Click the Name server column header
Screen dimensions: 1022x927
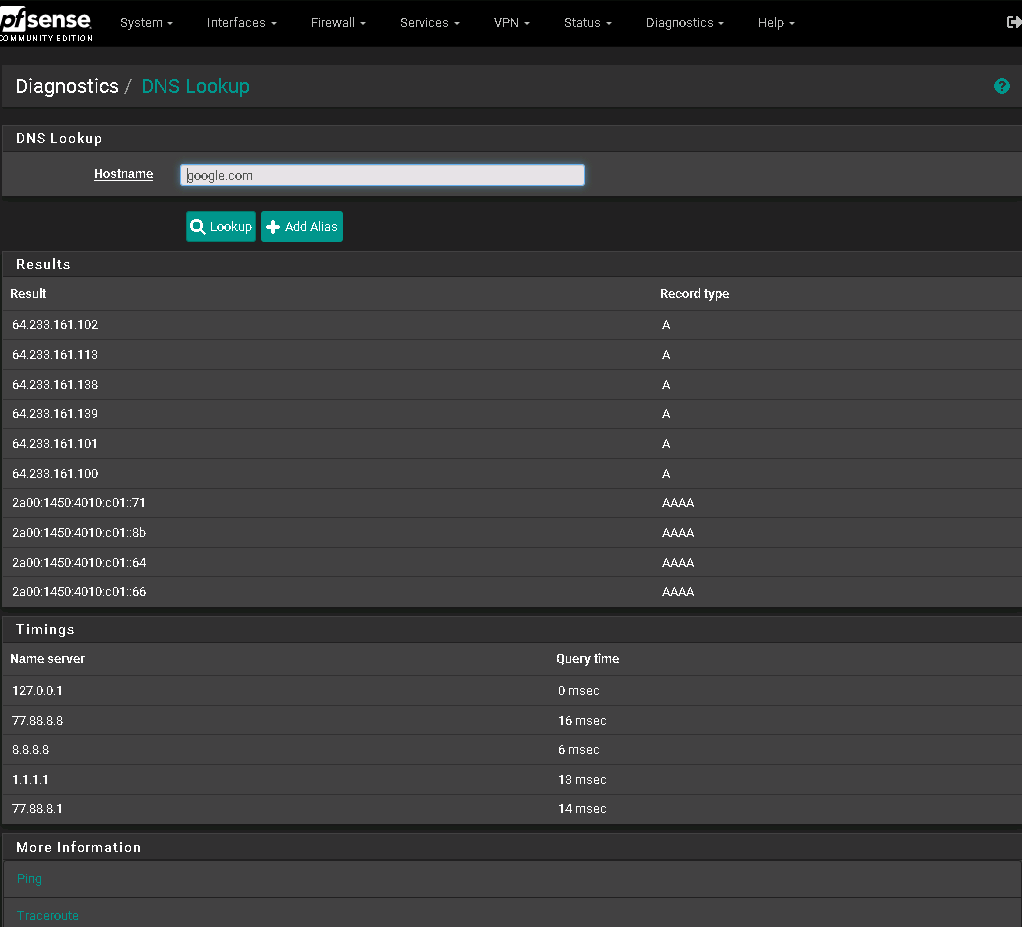[48, 659]
